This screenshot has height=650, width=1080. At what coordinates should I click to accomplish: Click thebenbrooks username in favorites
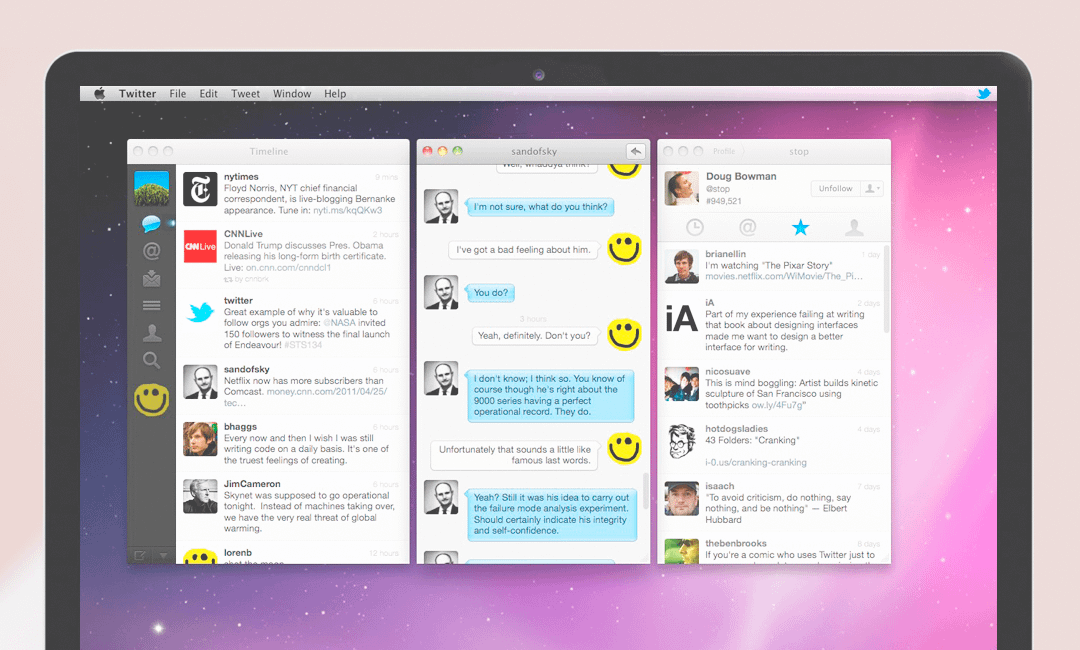[736, 543]
